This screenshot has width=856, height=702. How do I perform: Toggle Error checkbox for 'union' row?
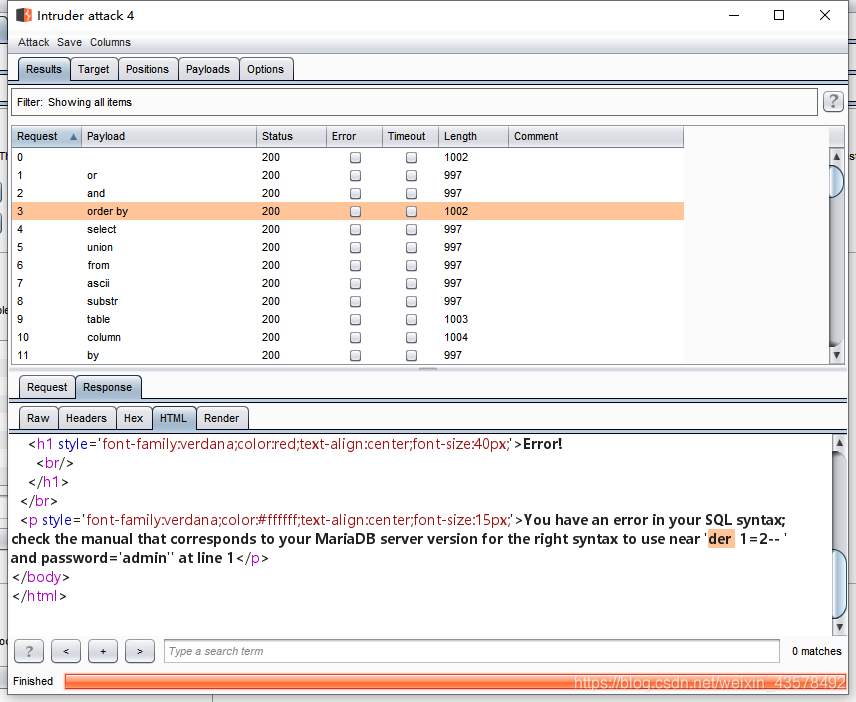pos(355,247)
